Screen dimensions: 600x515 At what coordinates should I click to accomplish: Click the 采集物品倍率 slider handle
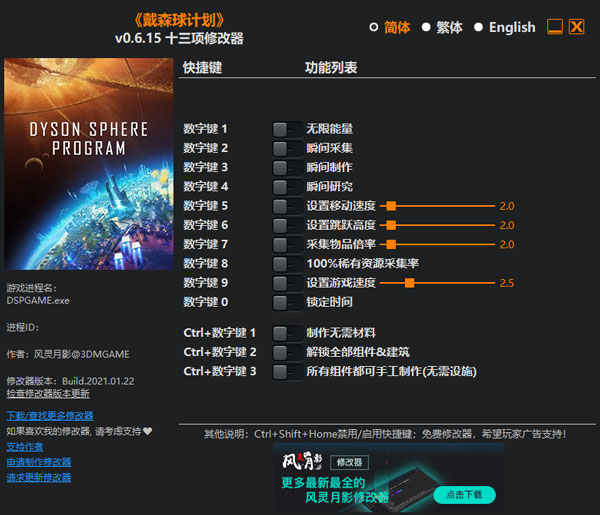pos(391,244)
